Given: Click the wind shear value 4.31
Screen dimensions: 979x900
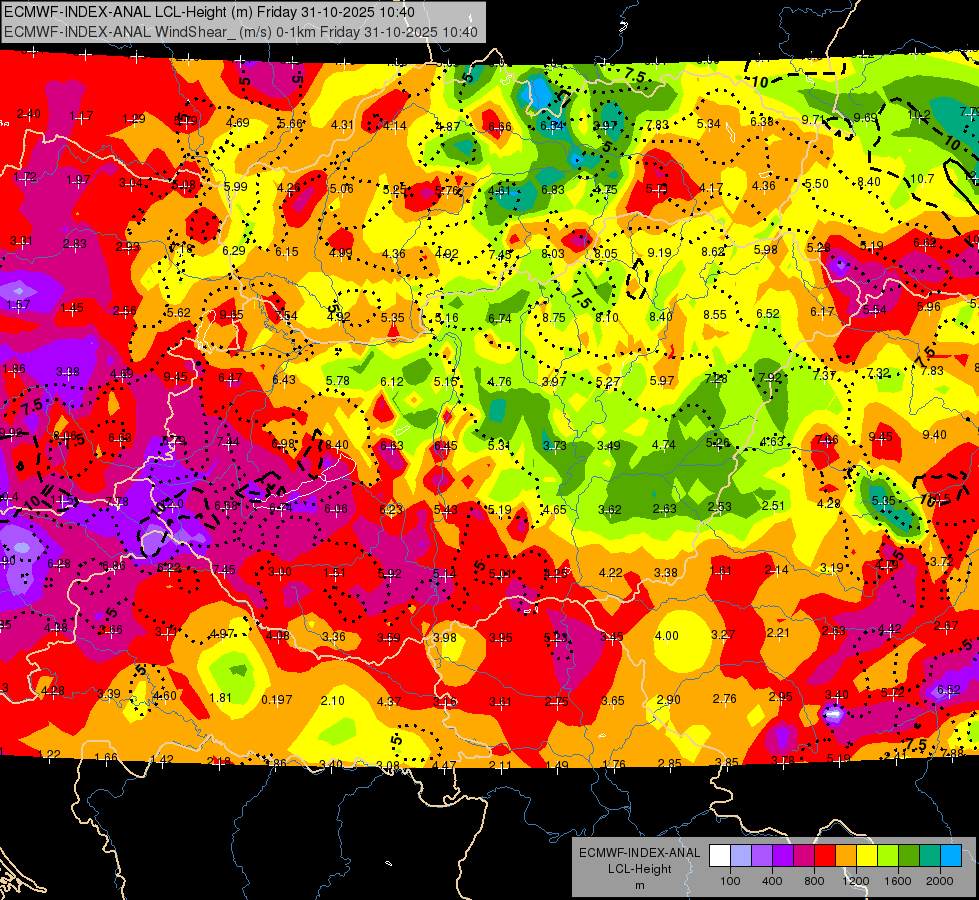Looking at the screenshot, I should click(x=342, y=125).
